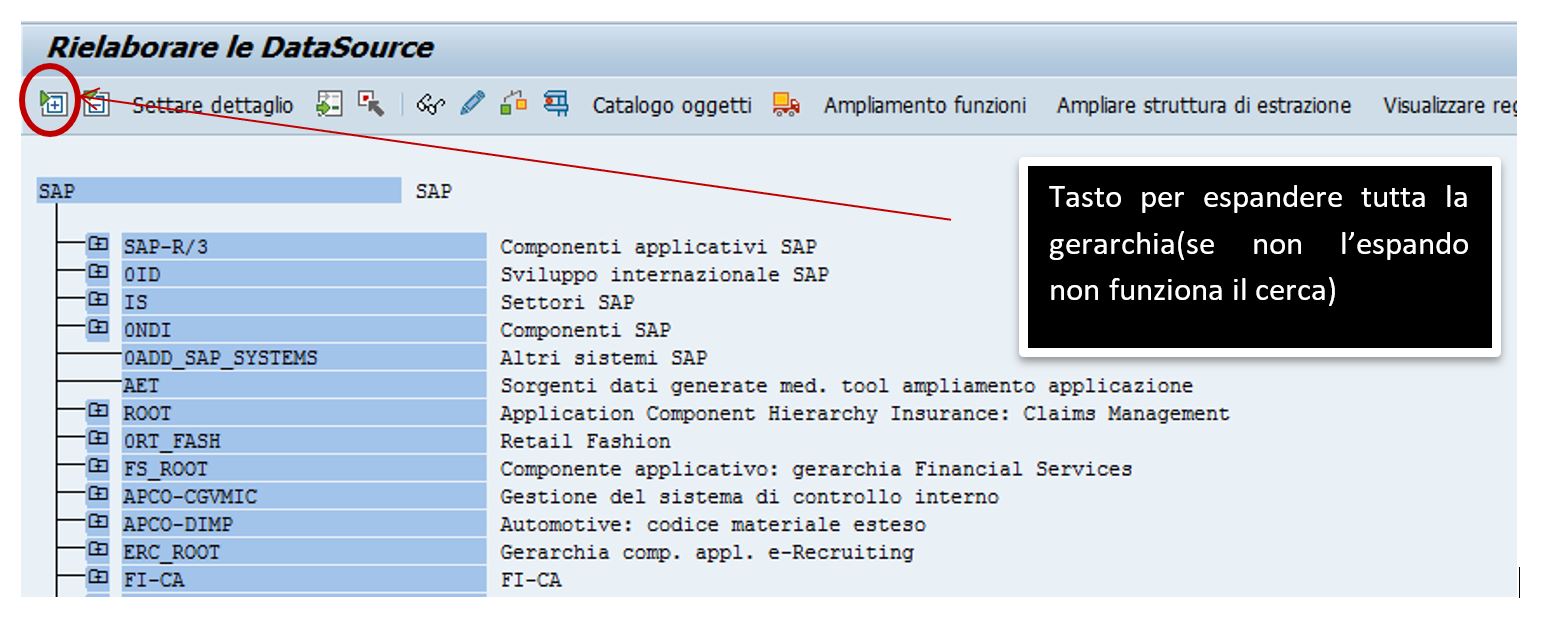Expand the FS_ROOT branch plus icon
1546x626 pixels.
coord(97,468)
